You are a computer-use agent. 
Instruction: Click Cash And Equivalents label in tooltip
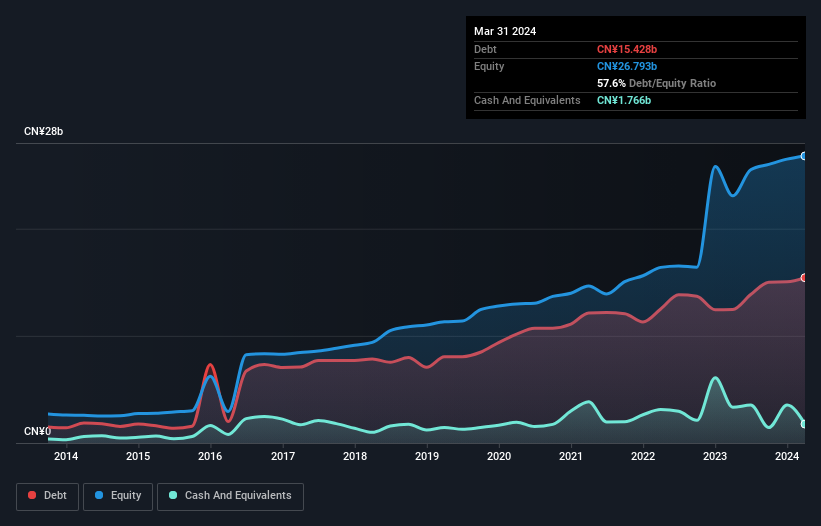(527, 100)
